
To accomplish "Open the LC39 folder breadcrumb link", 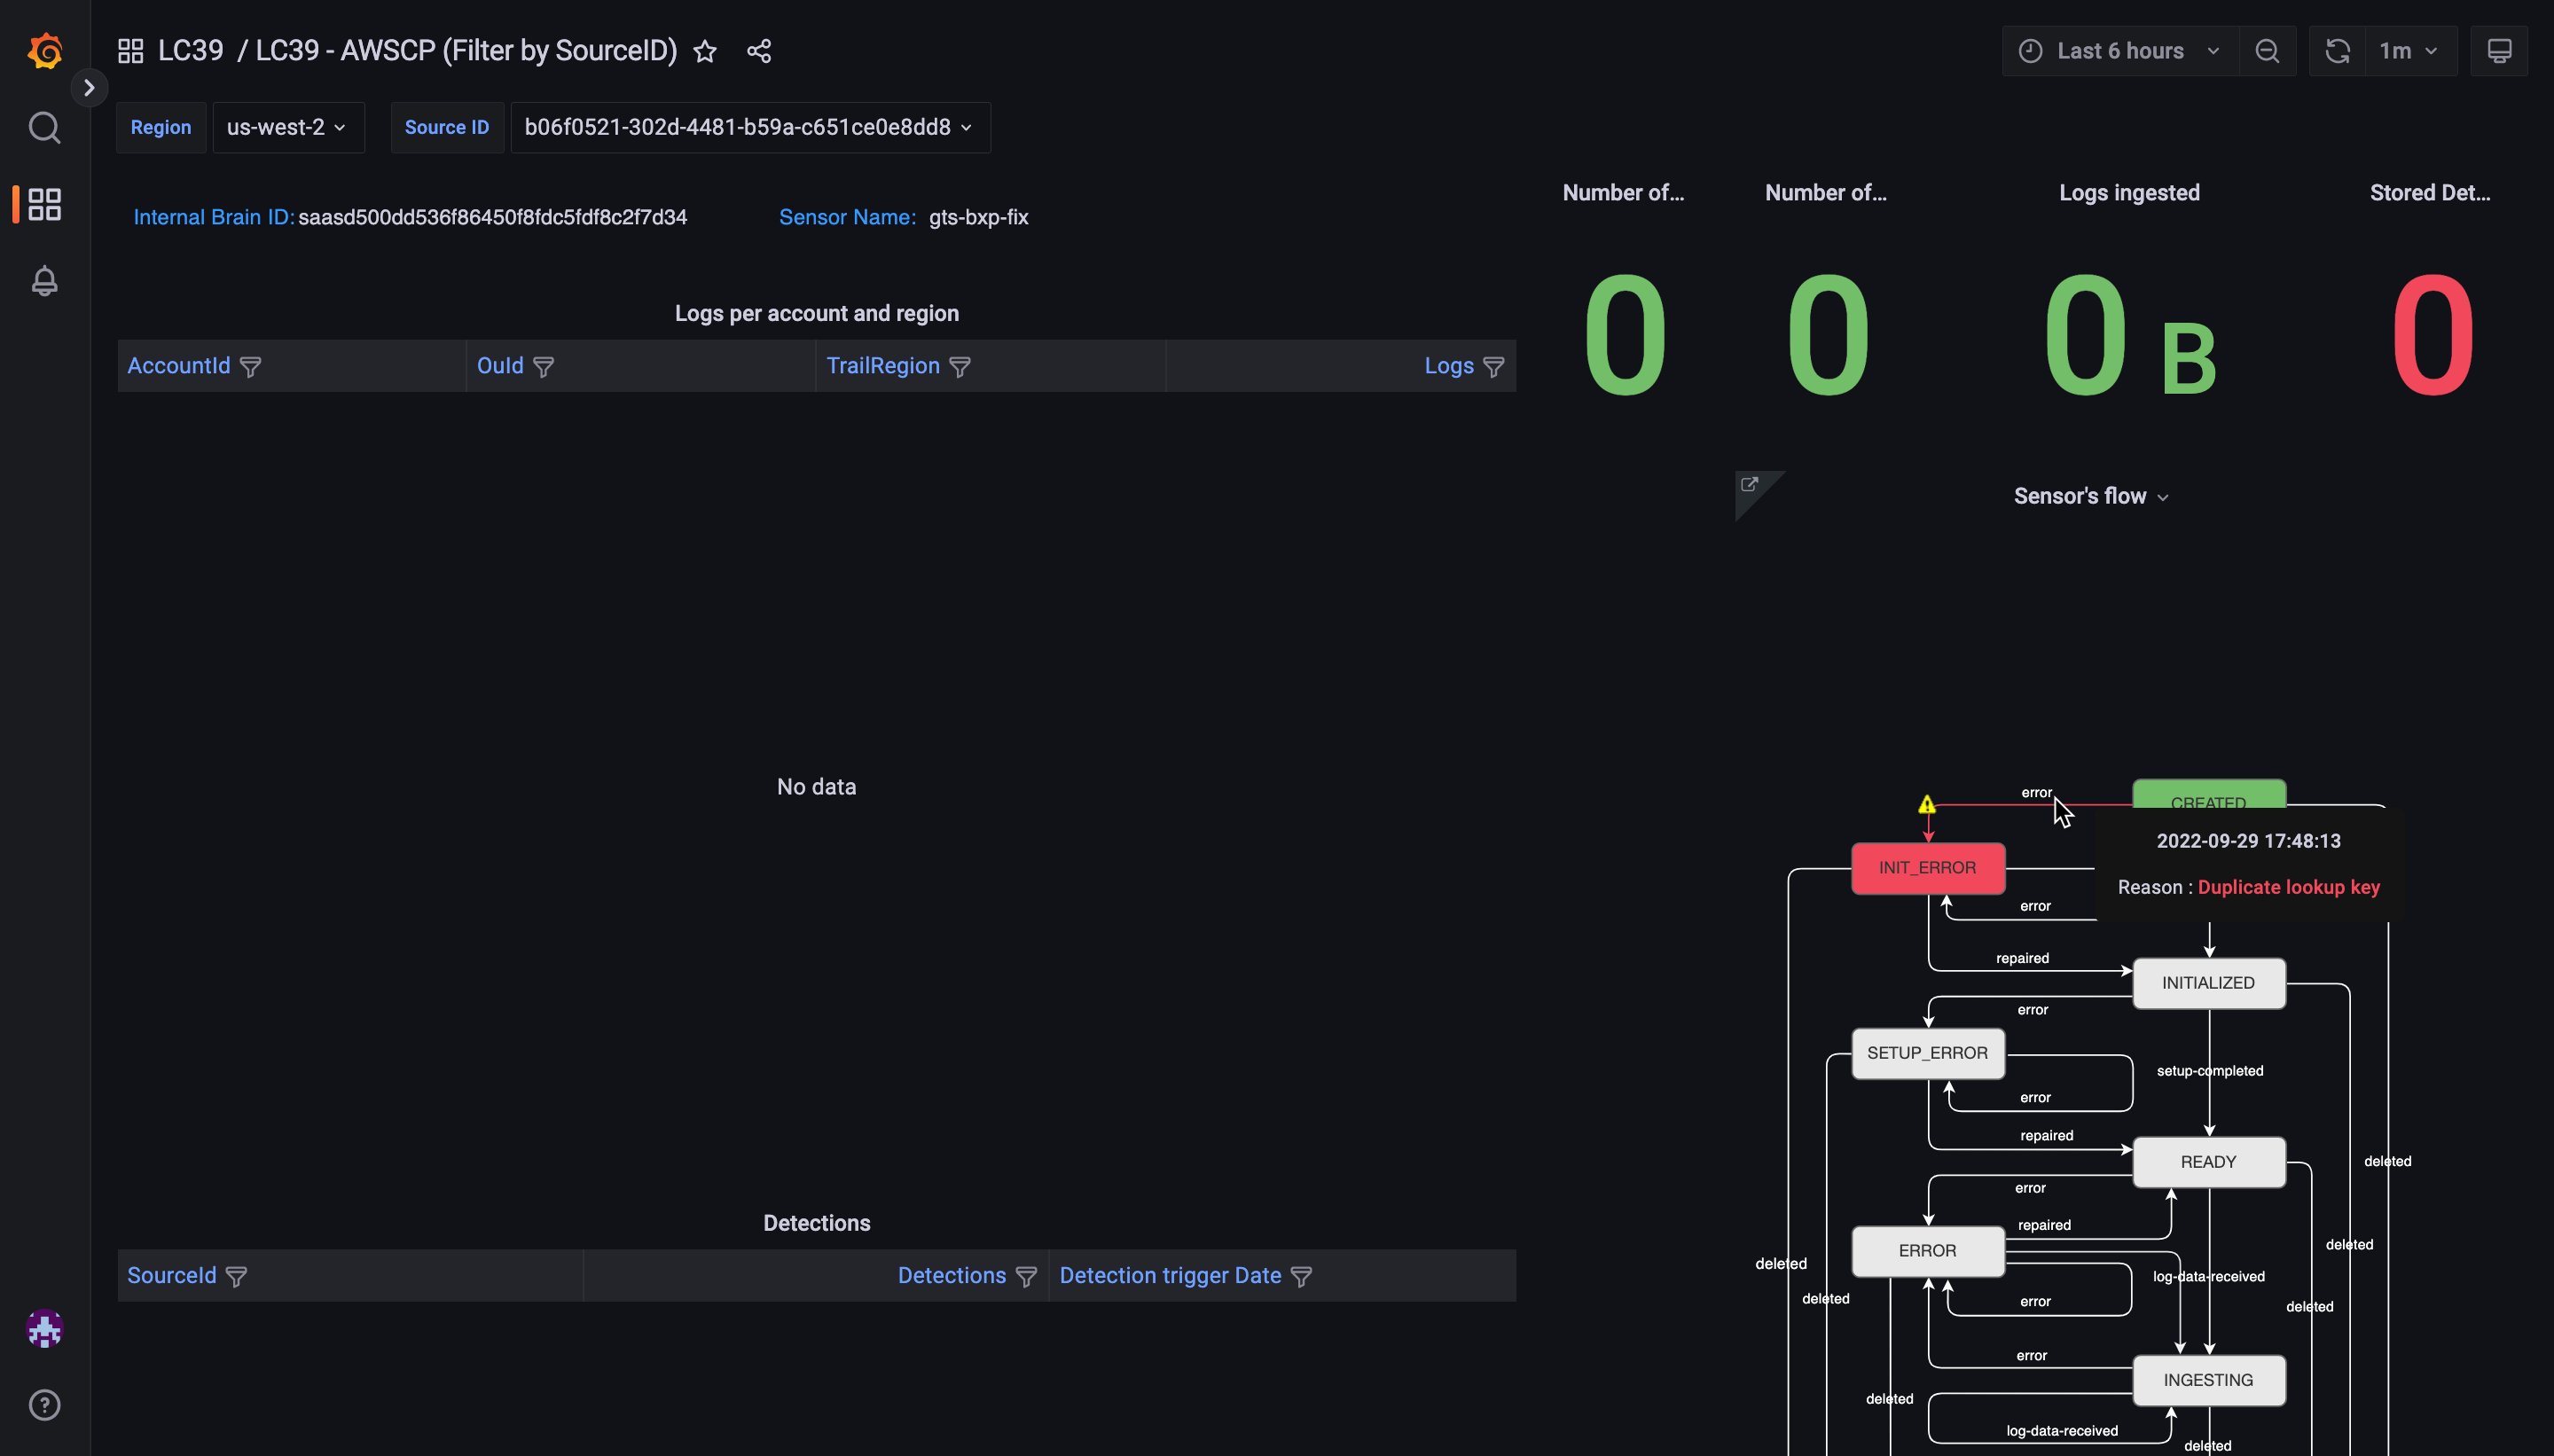I will point(190,51).
